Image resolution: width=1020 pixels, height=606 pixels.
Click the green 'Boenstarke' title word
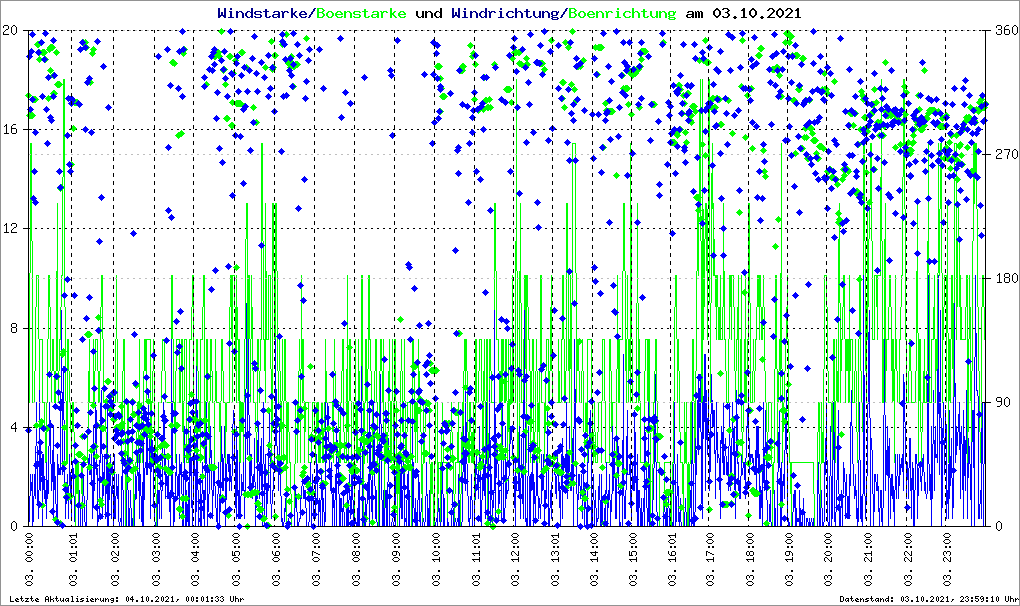(362, 13)
